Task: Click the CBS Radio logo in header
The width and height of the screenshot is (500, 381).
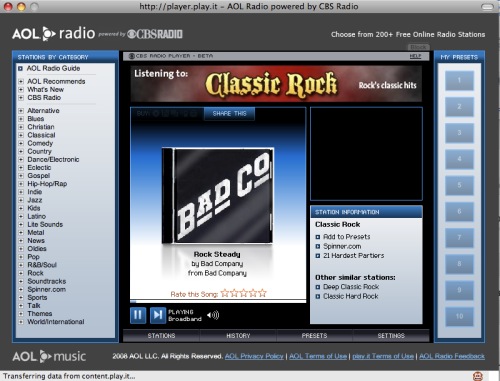Action: 155,34
